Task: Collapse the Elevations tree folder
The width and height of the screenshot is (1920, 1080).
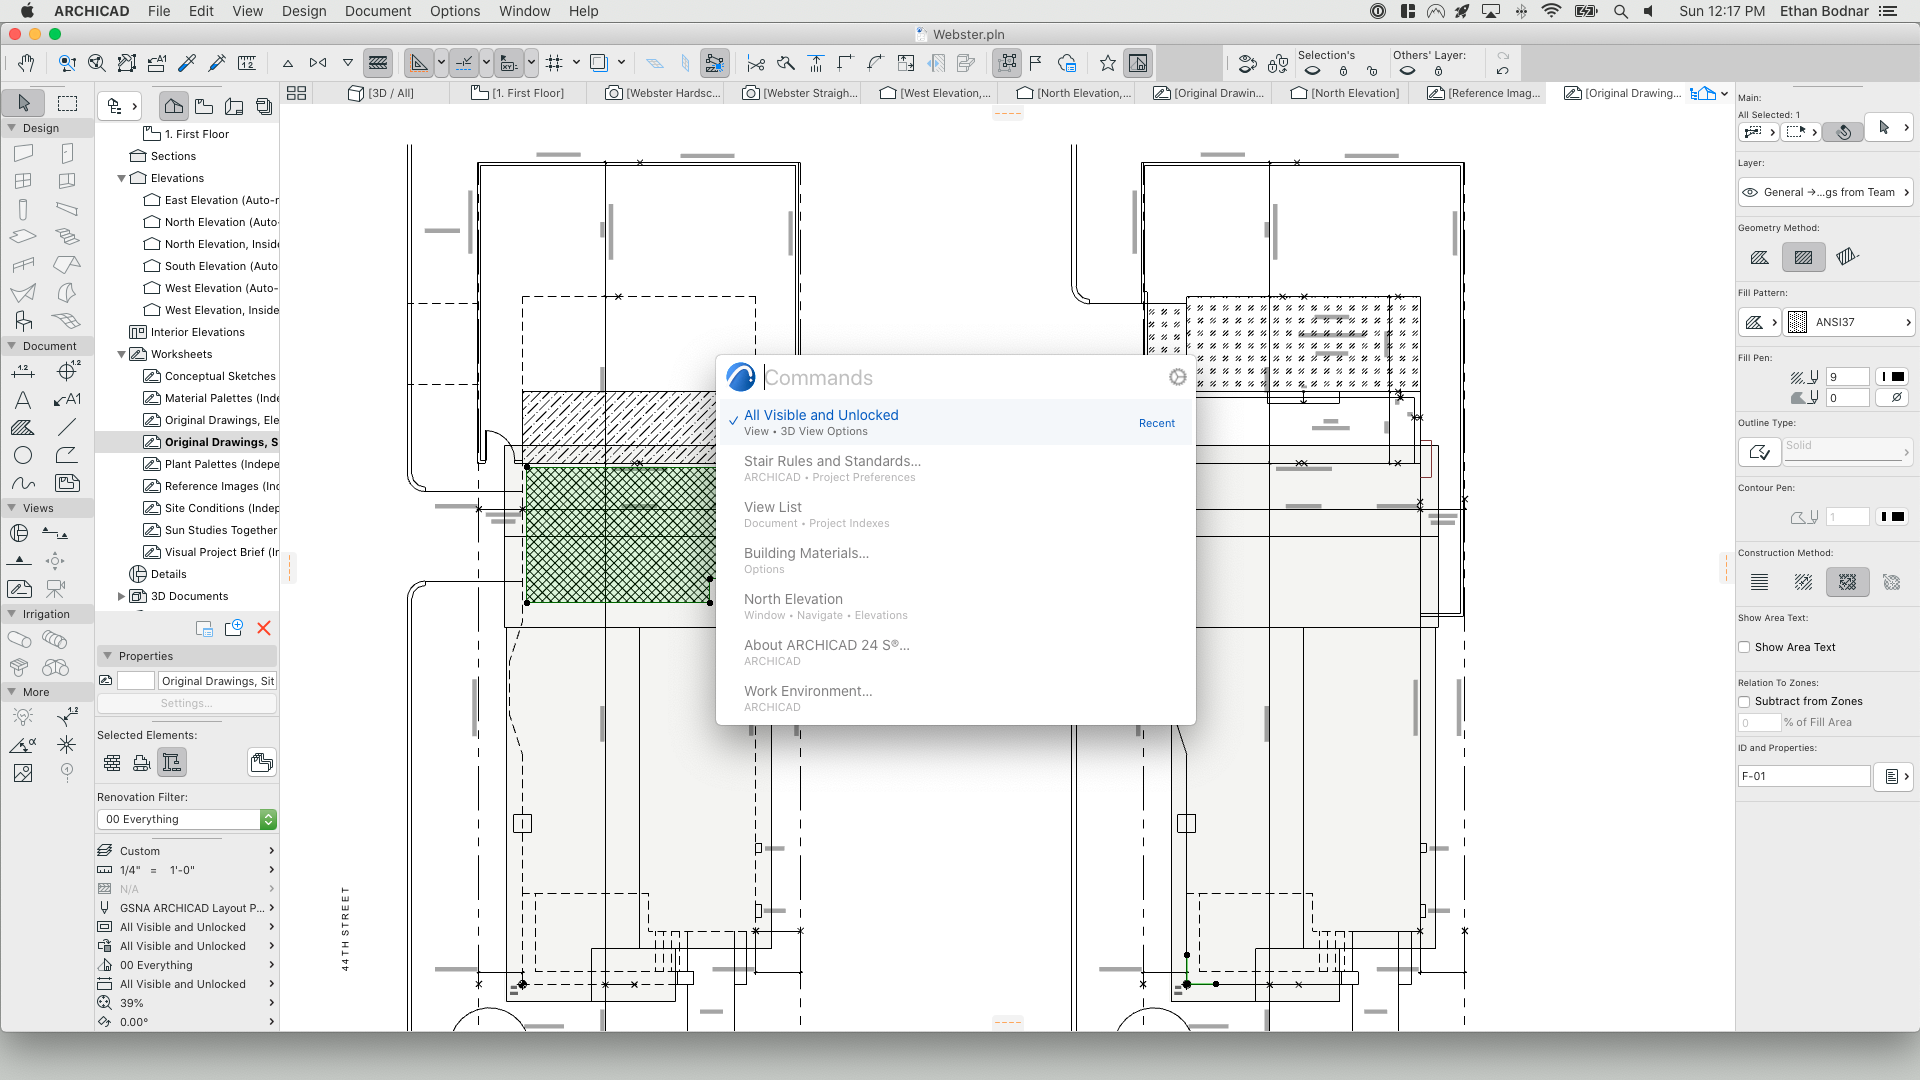Action: [122, 178]
